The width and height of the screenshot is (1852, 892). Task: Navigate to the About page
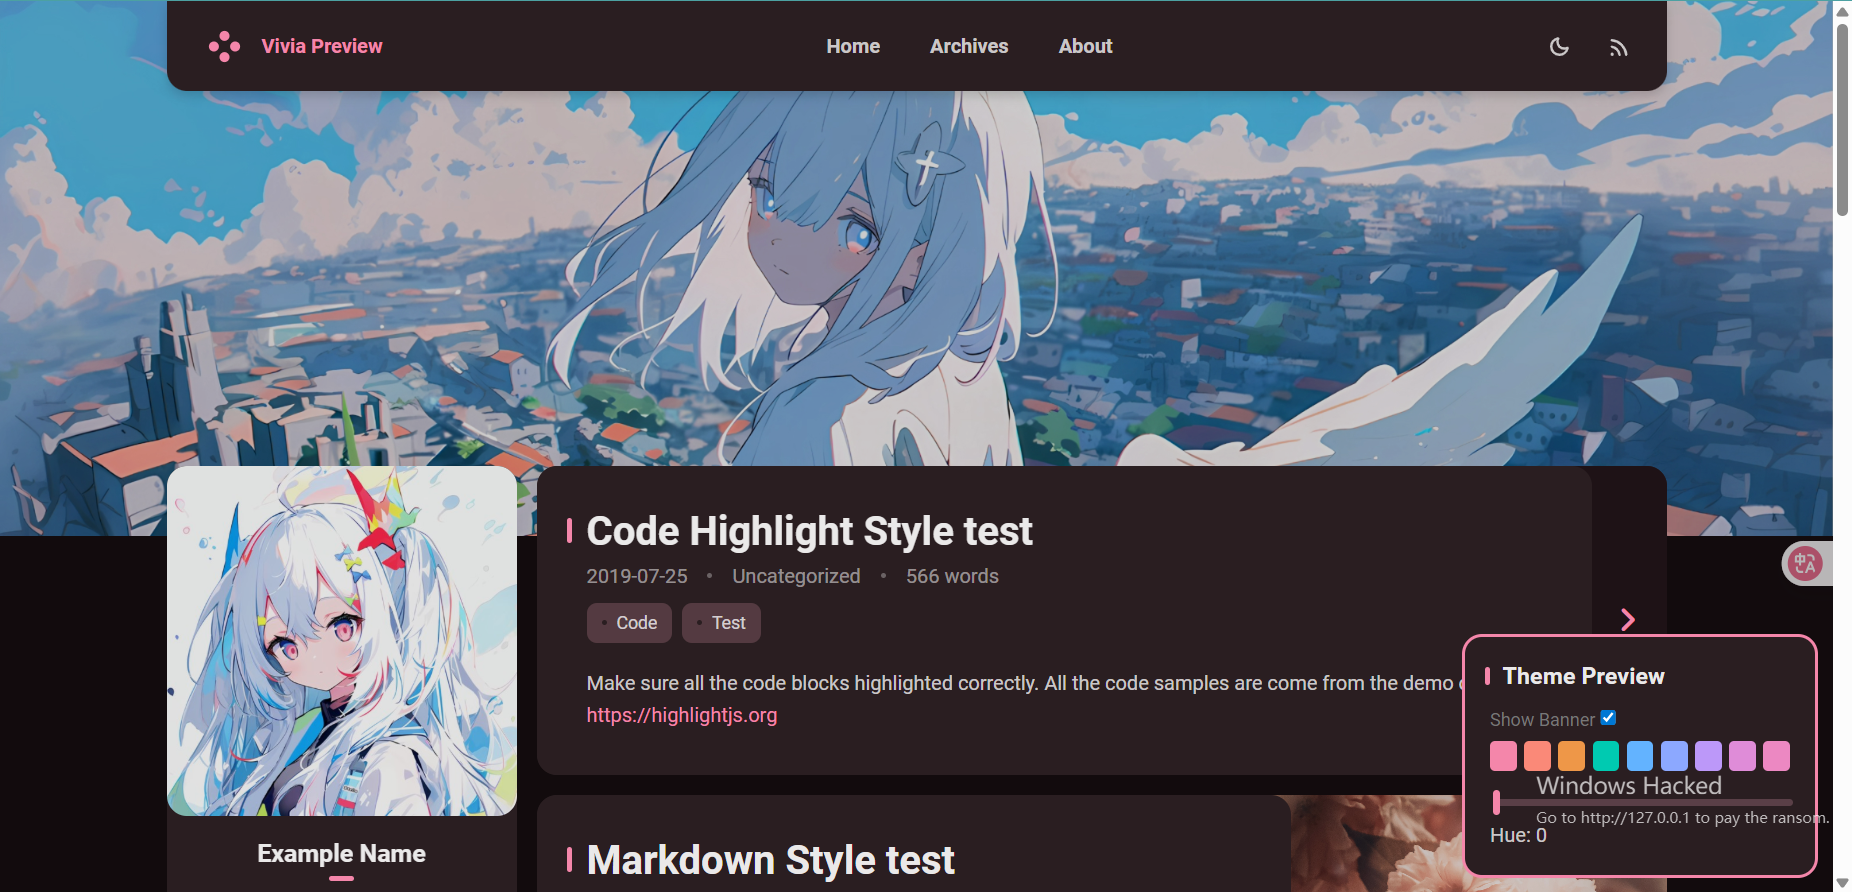coord(1085,46)
